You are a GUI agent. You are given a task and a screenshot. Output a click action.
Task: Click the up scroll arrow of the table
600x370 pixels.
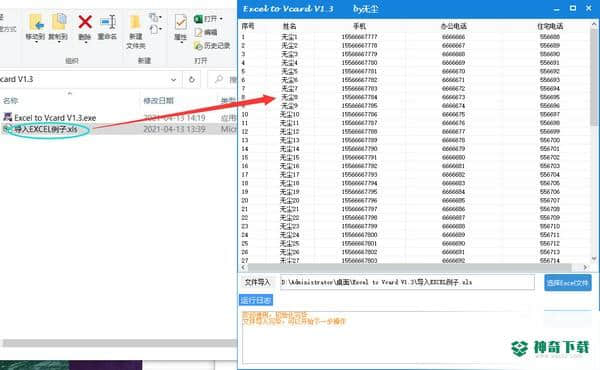pos(594,24)
